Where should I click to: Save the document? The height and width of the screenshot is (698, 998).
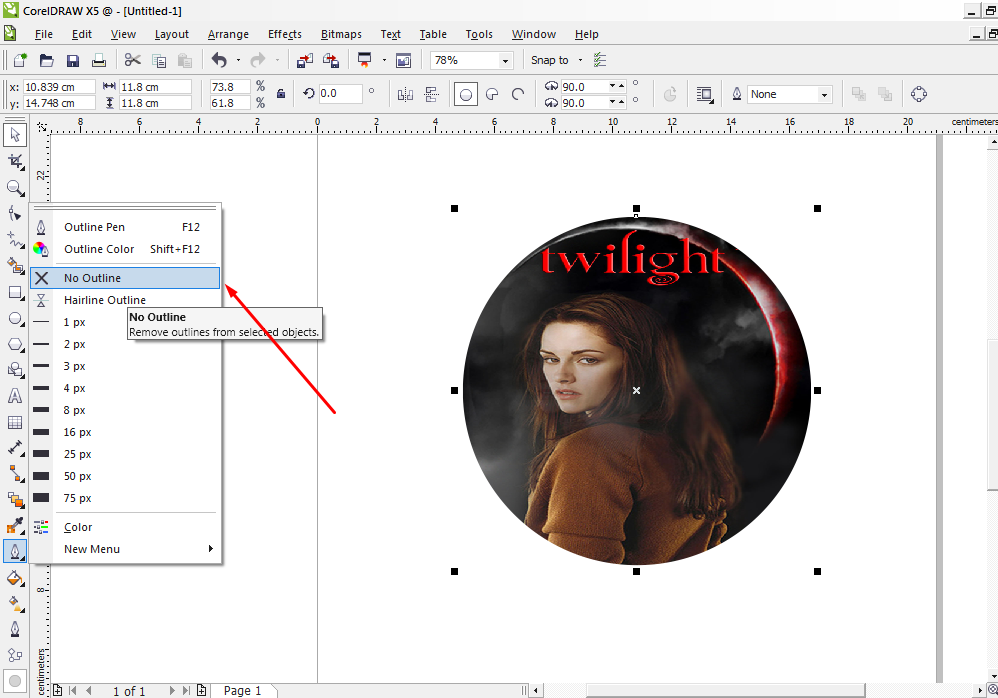point(73,60)
